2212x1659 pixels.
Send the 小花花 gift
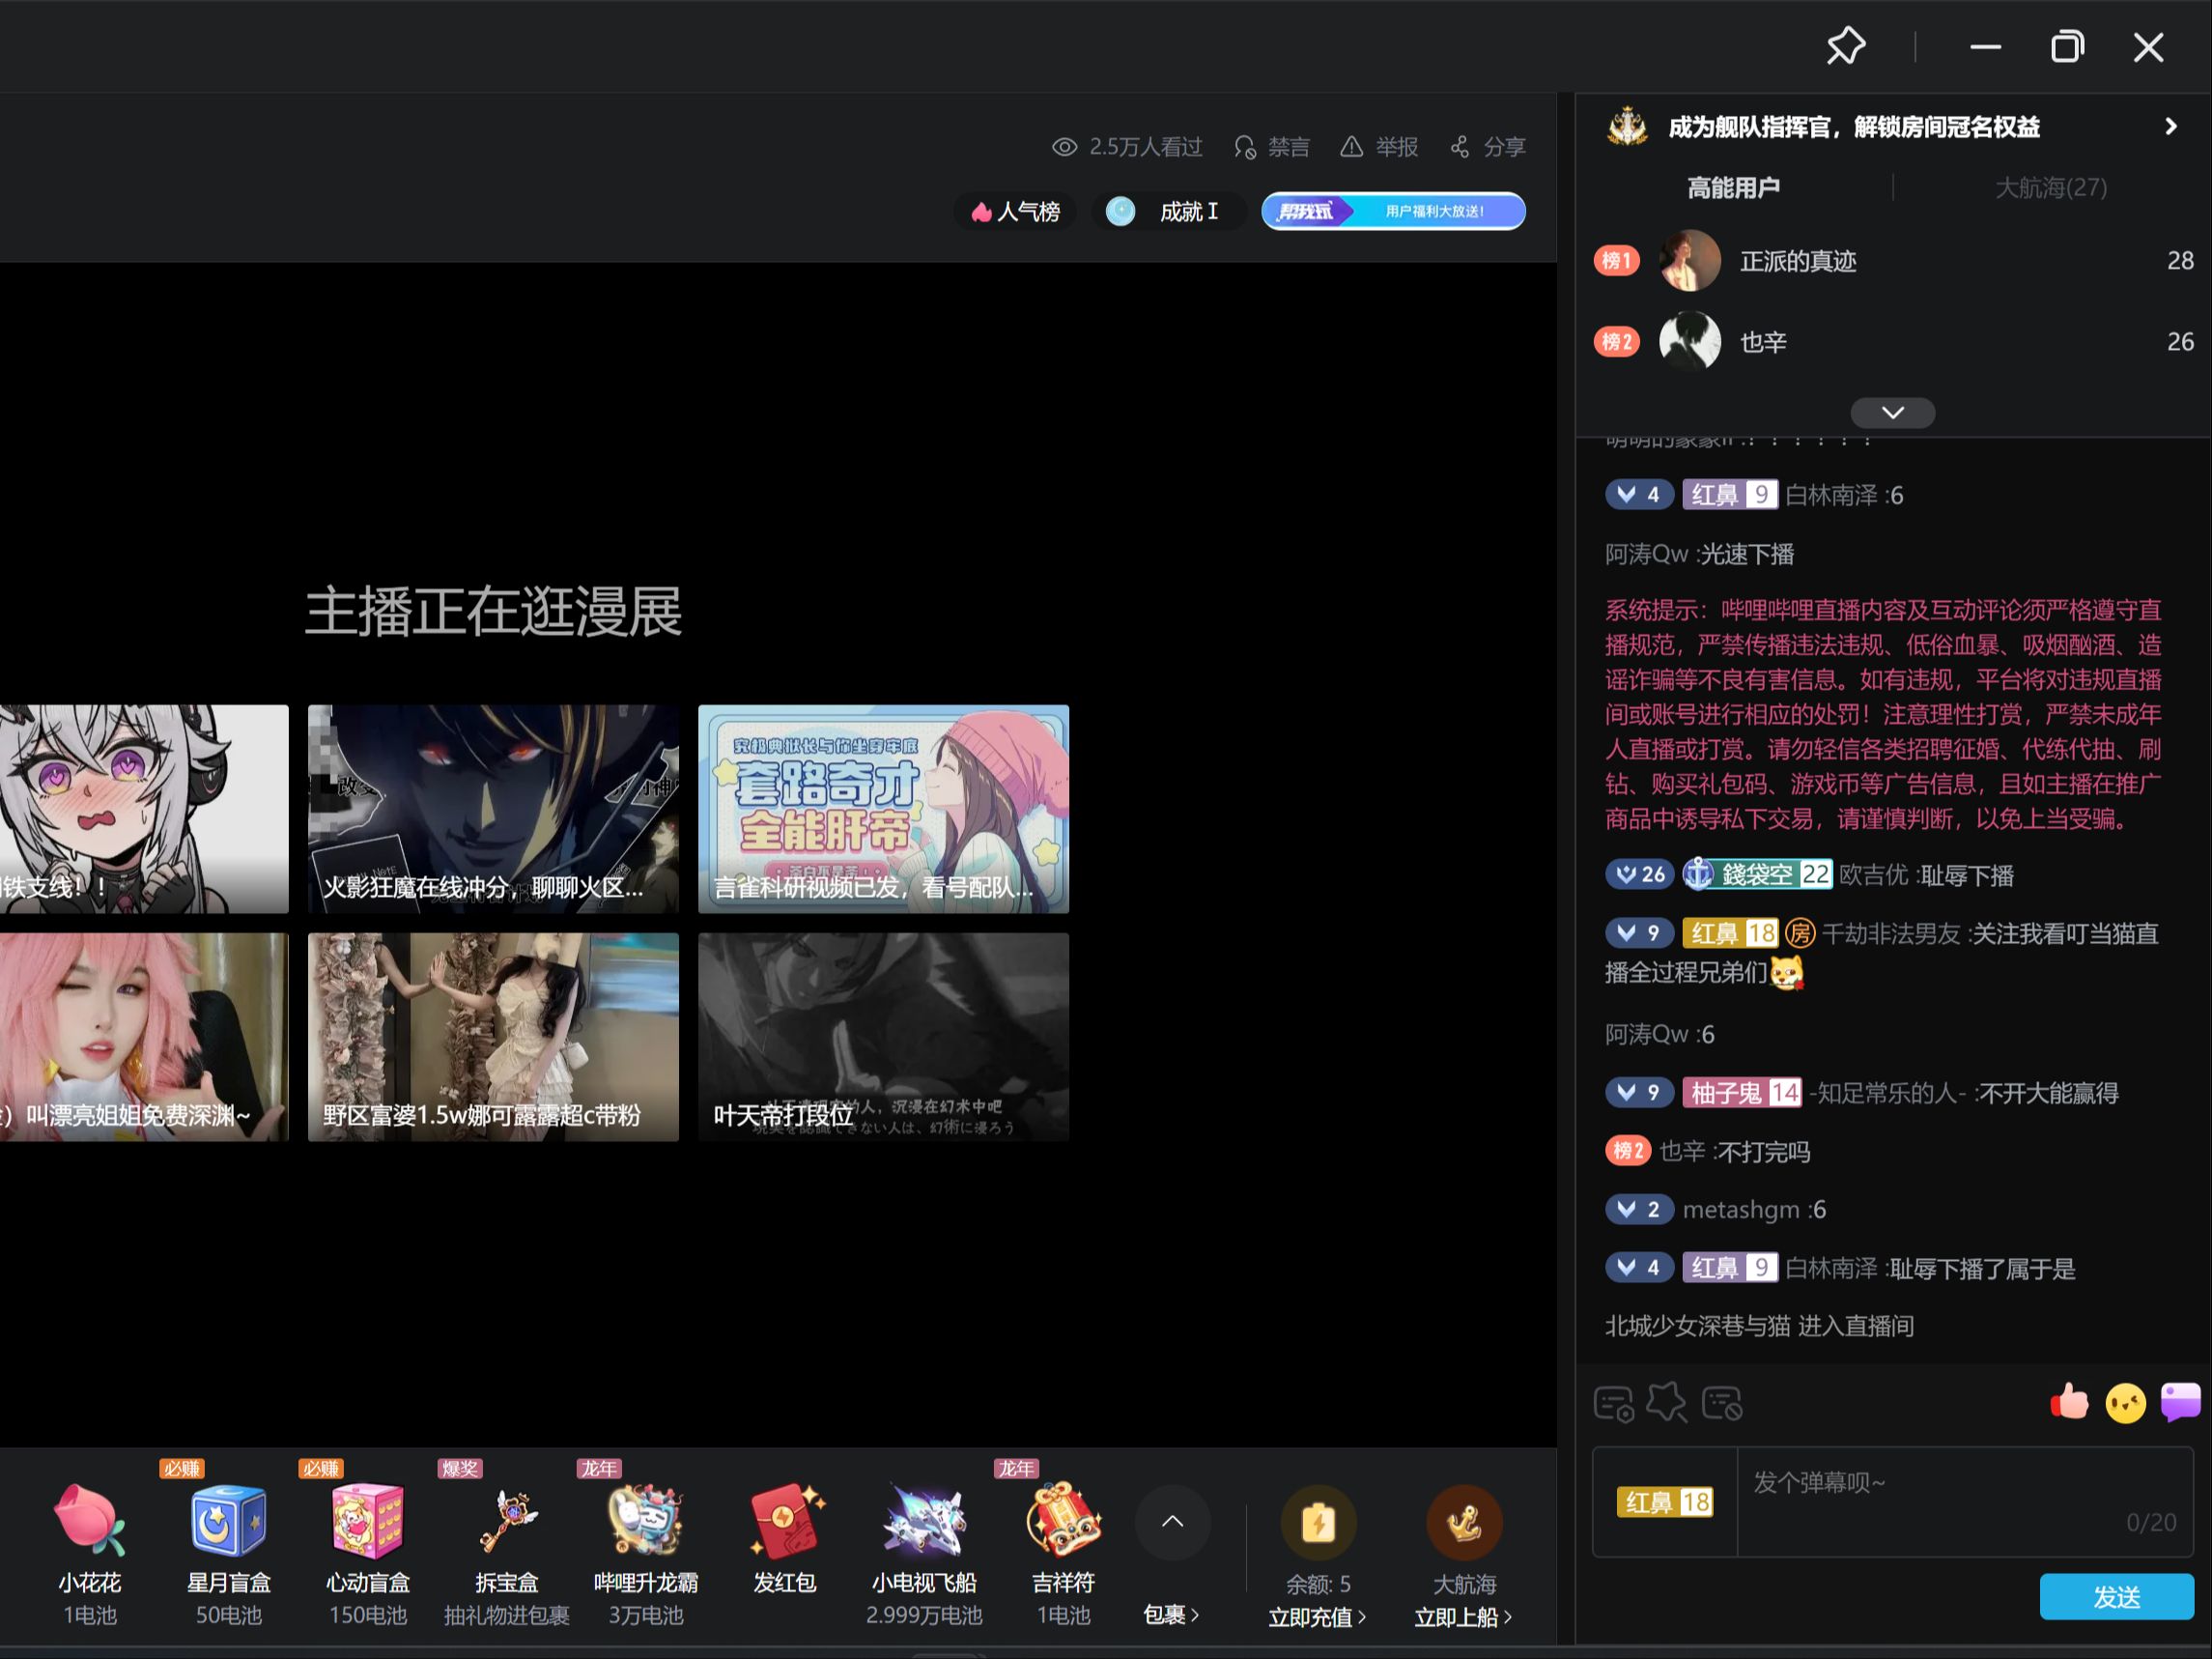click(x=90, y=1550)
